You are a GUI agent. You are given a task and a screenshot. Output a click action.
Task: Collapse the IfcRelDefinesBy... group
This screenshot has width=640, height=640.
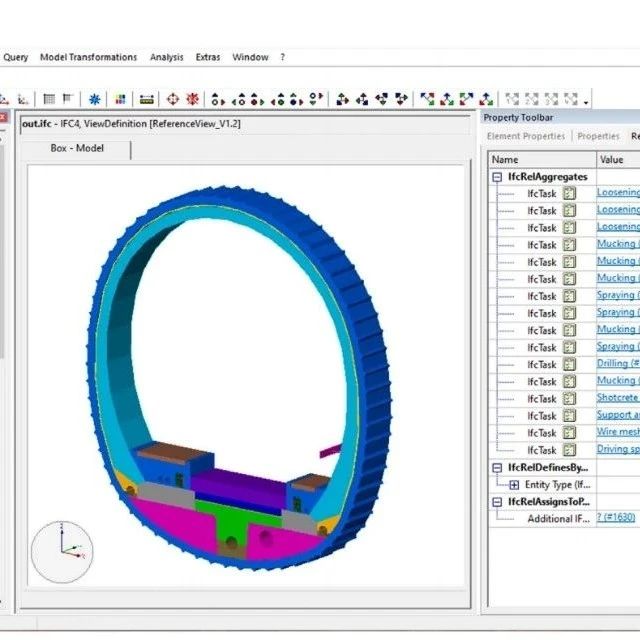(x=498, y=468)
